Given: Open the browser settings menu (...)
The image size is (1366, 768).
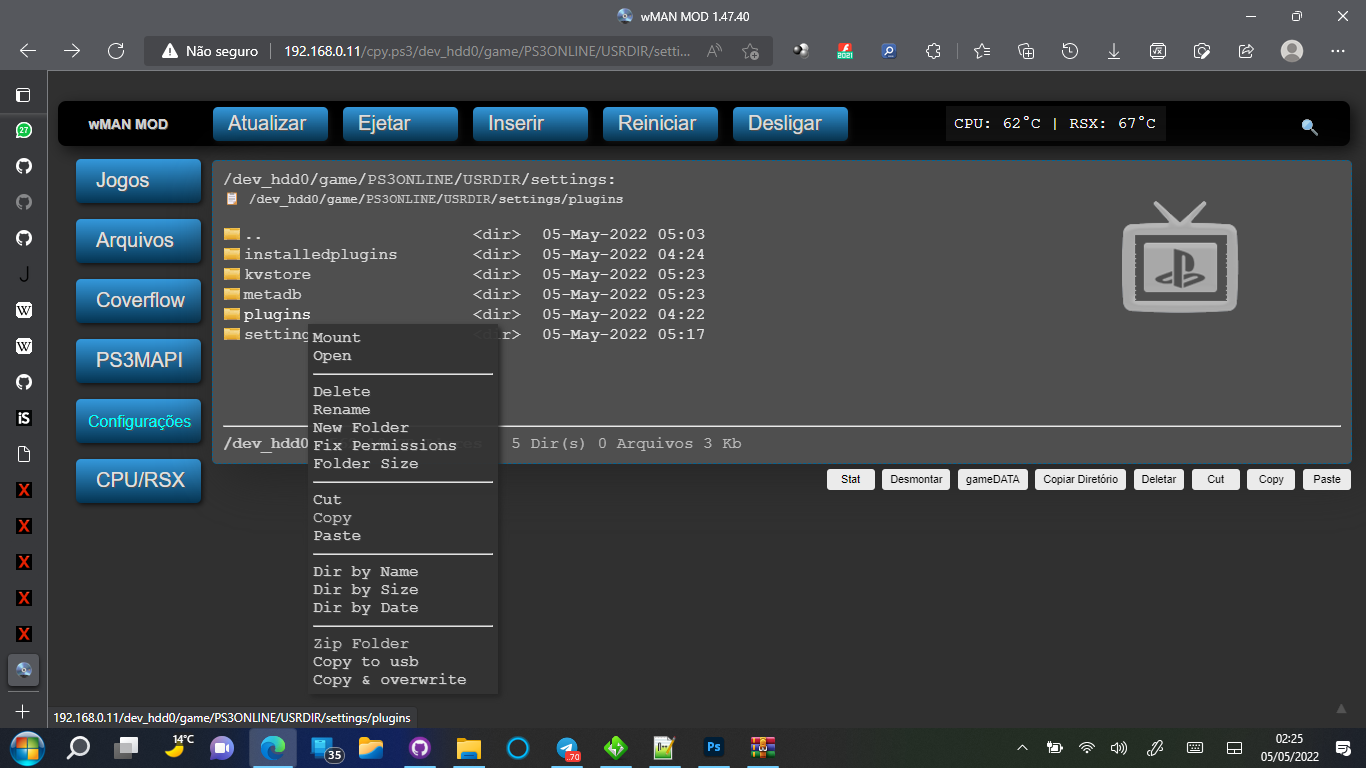Looking at the screenshot, I should pyautogui.click(x=1337, y=50).
